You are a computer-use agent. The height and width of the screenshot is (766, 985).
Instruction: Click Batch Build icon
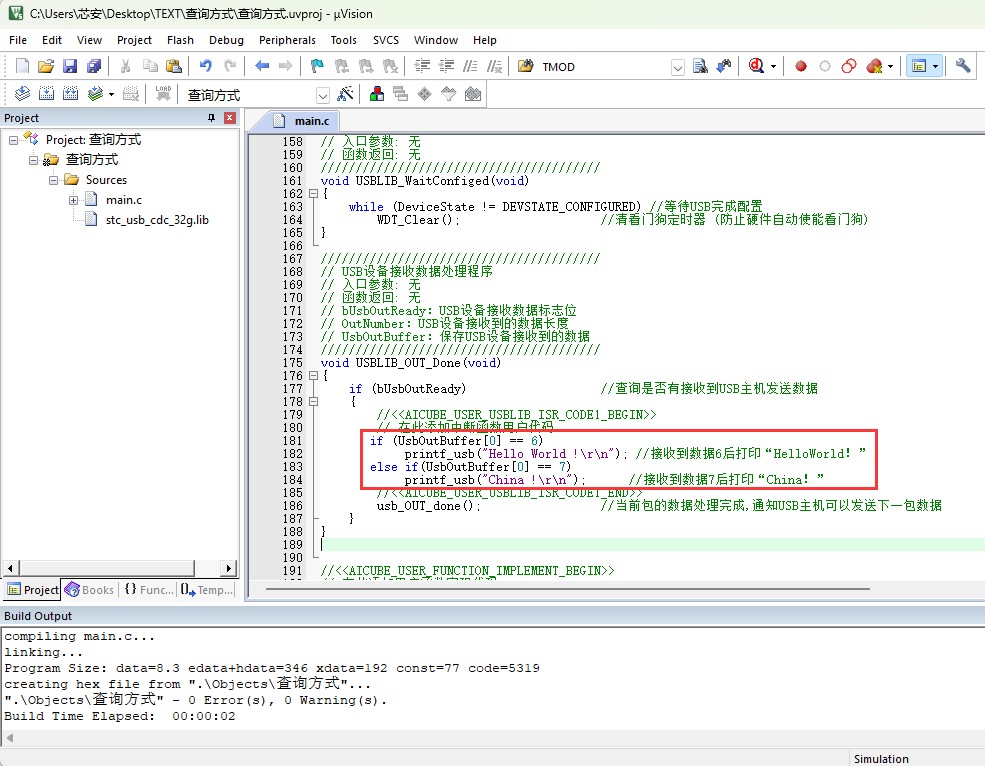point(95,94)
